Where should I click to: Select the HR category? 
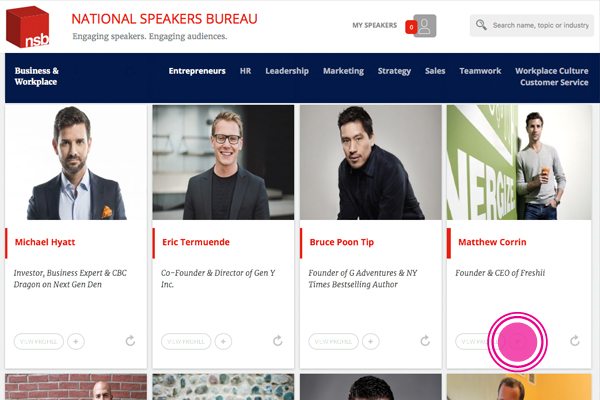pos(245,71)
